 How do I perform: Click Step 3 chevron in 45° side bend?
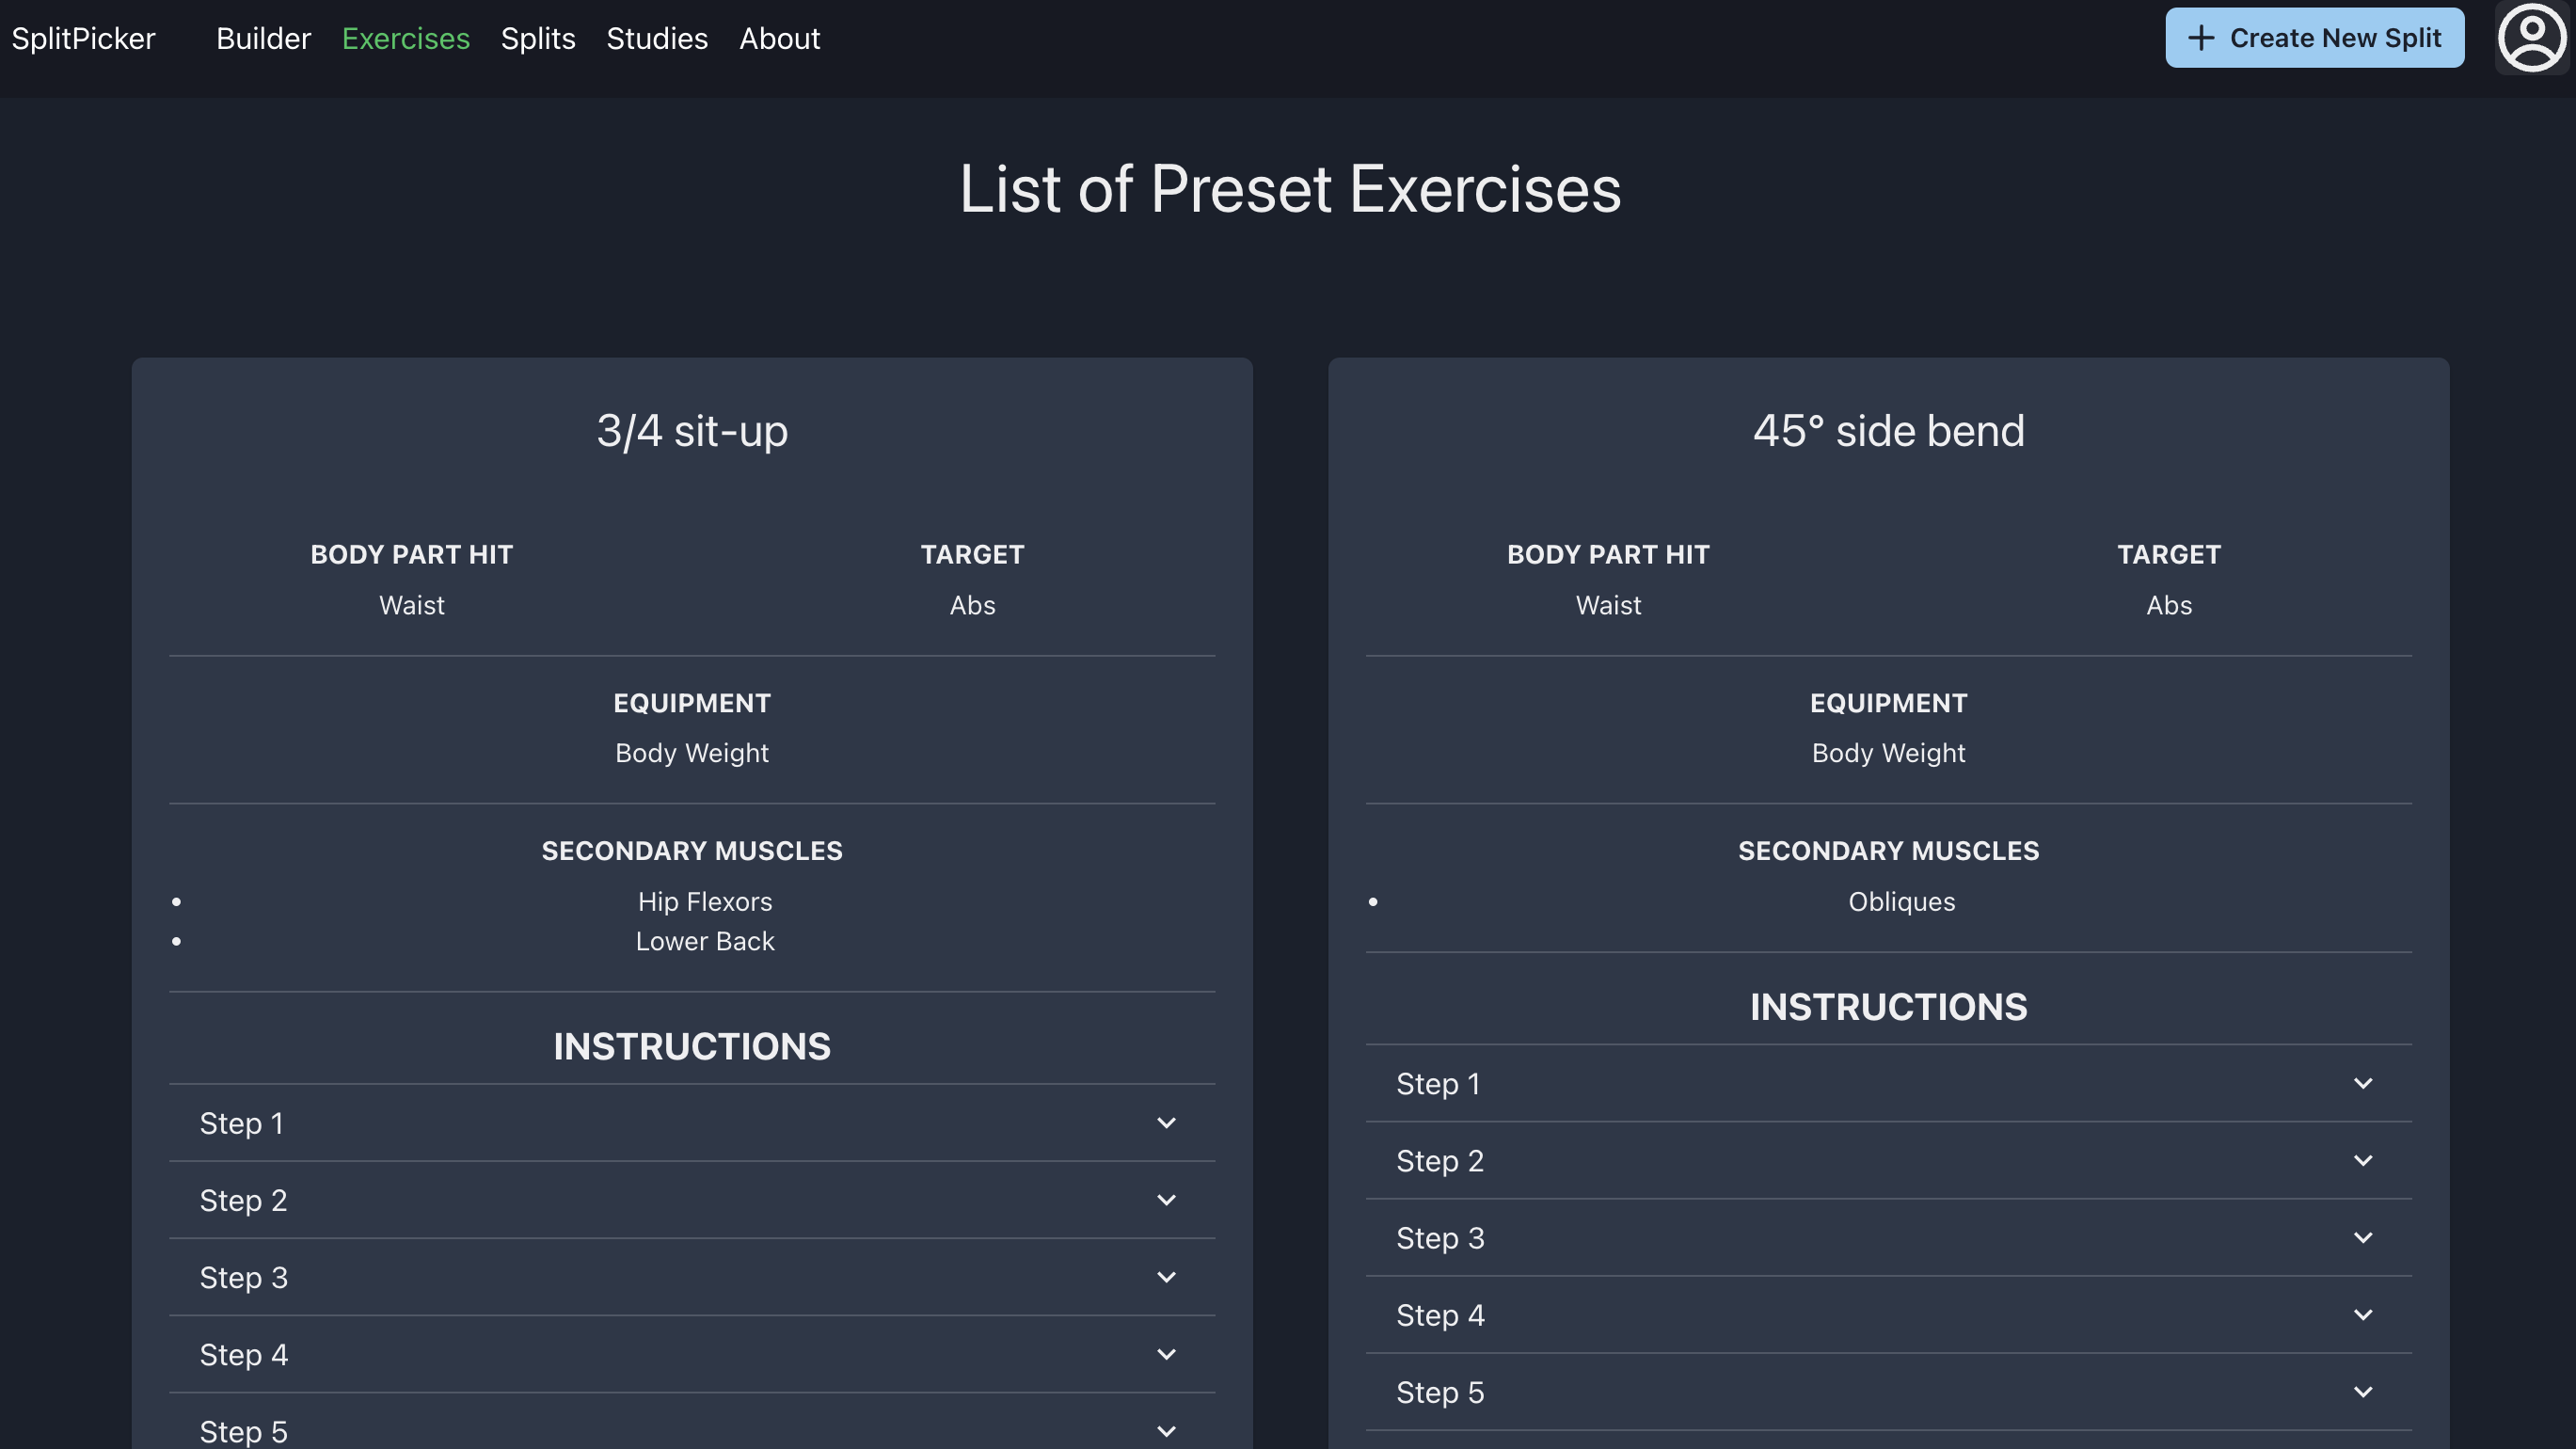point(2362,1237)
